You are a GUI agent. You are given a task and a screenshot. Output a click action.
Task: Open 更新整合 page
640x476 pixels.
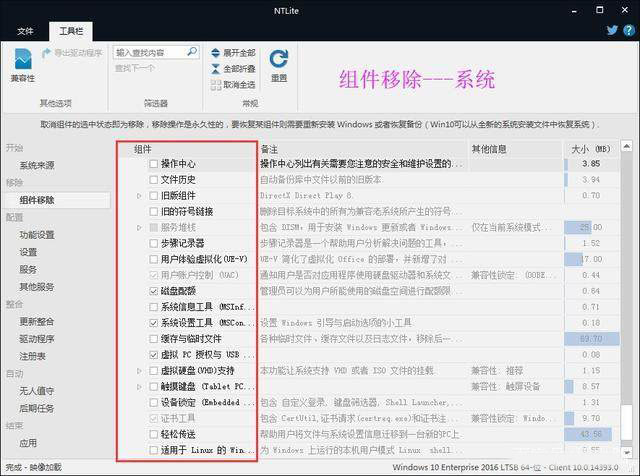37,322
